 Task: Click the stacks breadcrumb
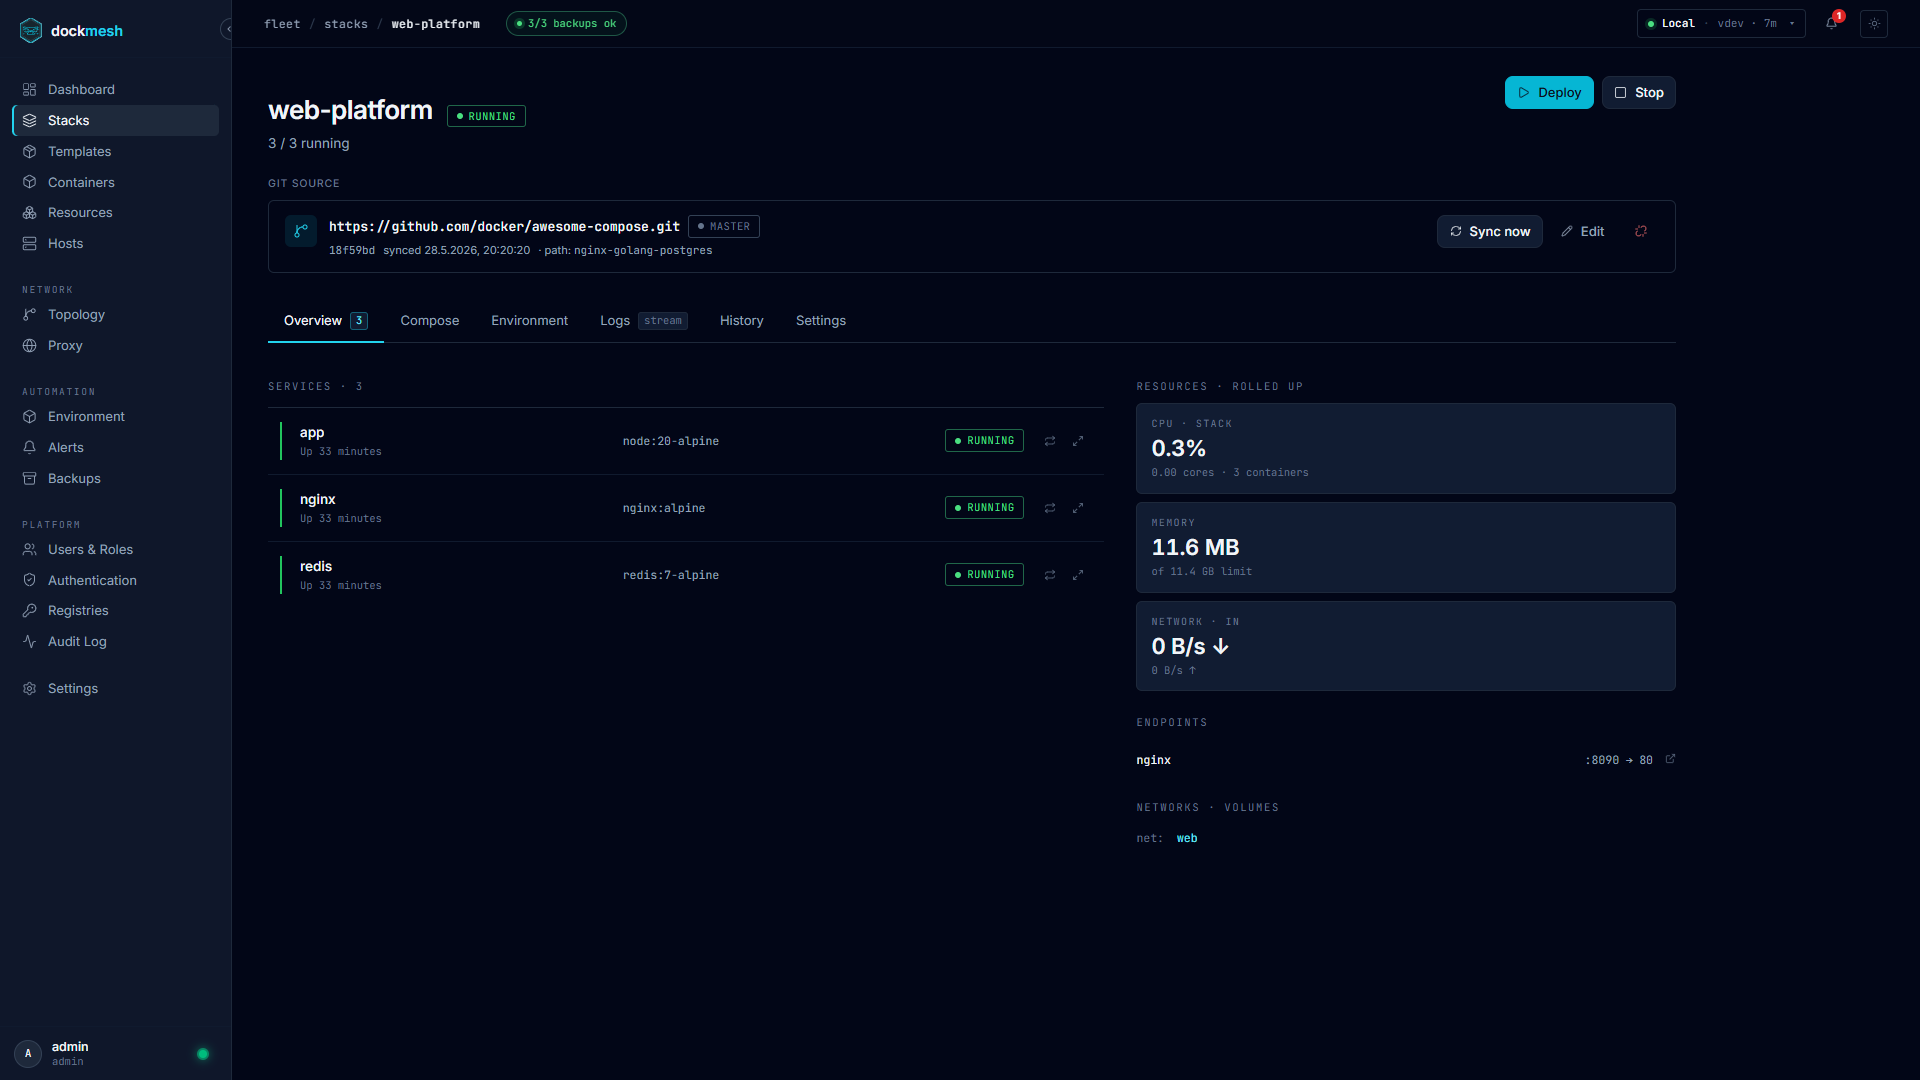[346, 24]
